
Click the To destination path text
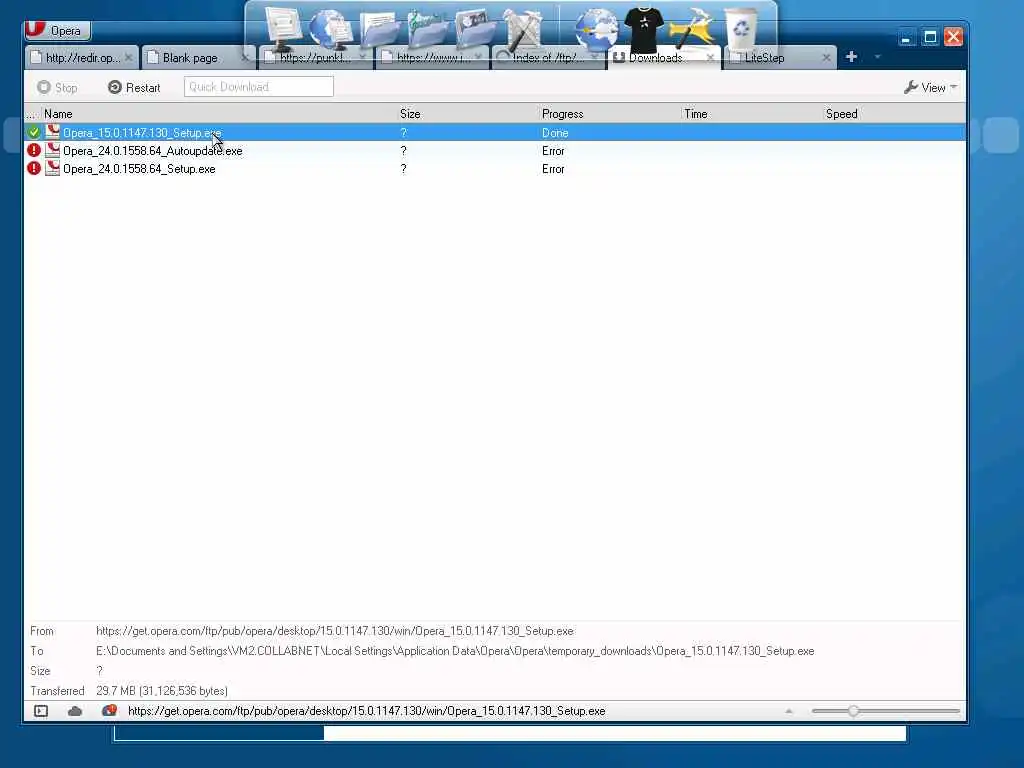[455, 651]
